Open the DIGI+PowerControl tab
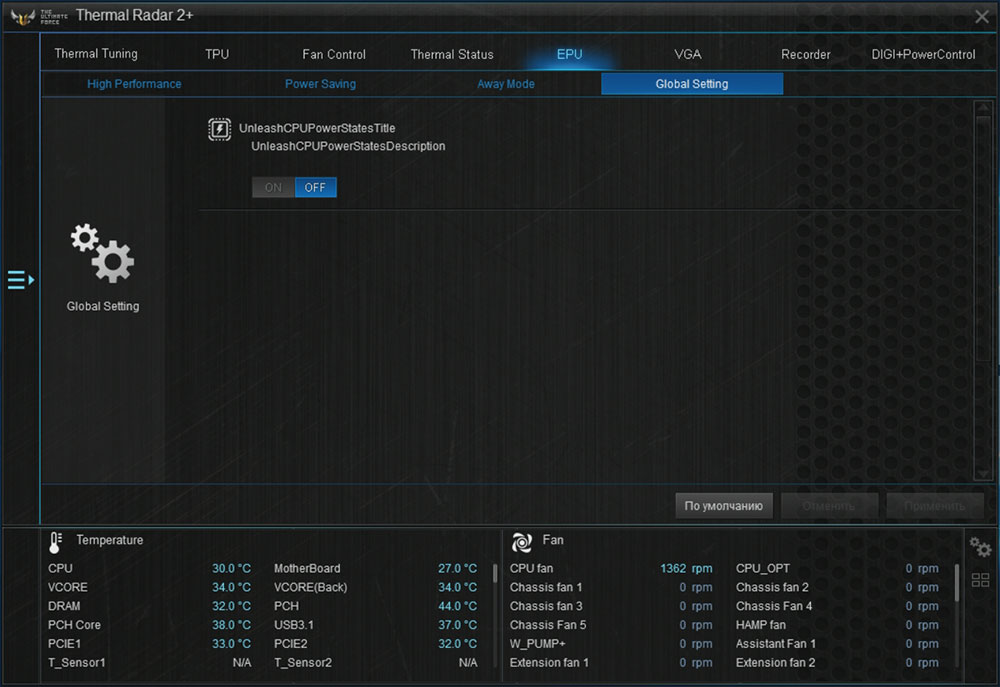 [x=923, y=54]
